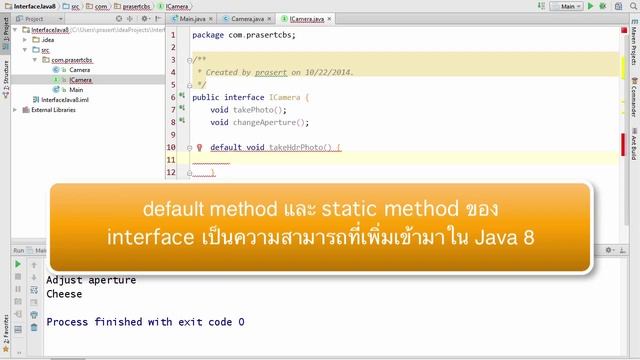
Task: Click the Stop square in Run panel
Action: click(18, 277)
